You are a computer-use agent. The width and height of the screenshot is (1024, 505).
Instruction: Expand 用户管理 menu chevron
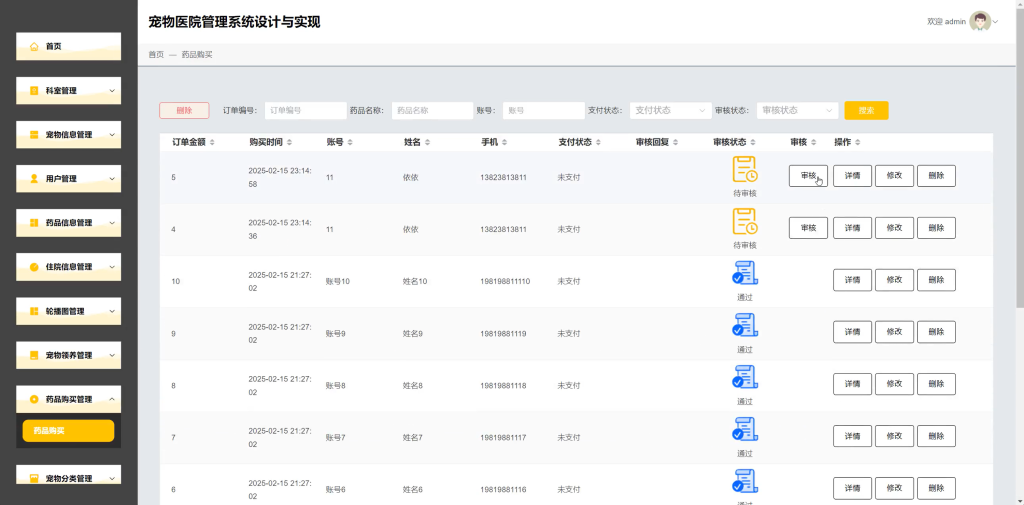(x=112, y=178)
